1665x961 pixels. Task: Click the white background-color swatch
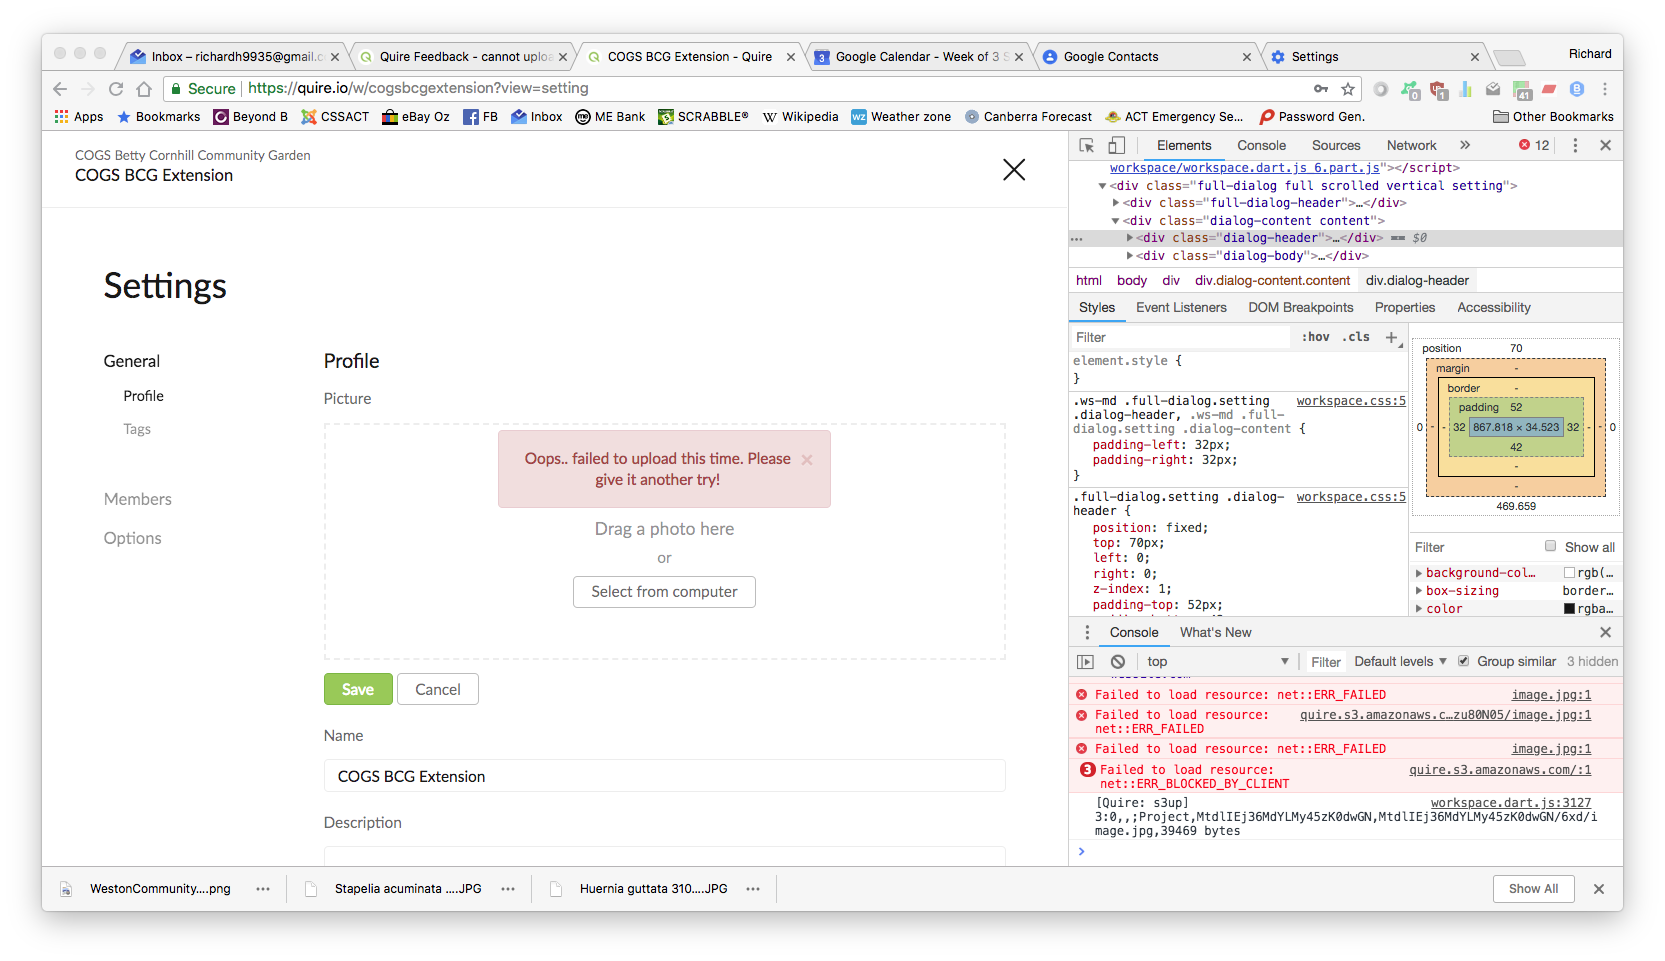click(x=1569, y=573)
